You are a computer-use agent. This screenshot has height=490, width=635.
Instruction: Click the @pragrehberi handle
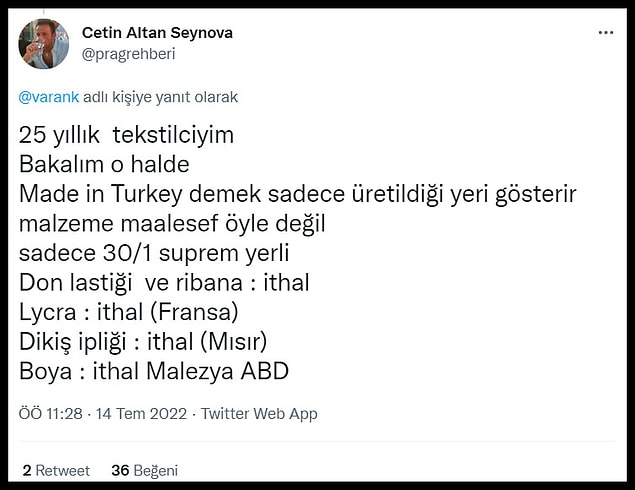click(x=128, y=54)
